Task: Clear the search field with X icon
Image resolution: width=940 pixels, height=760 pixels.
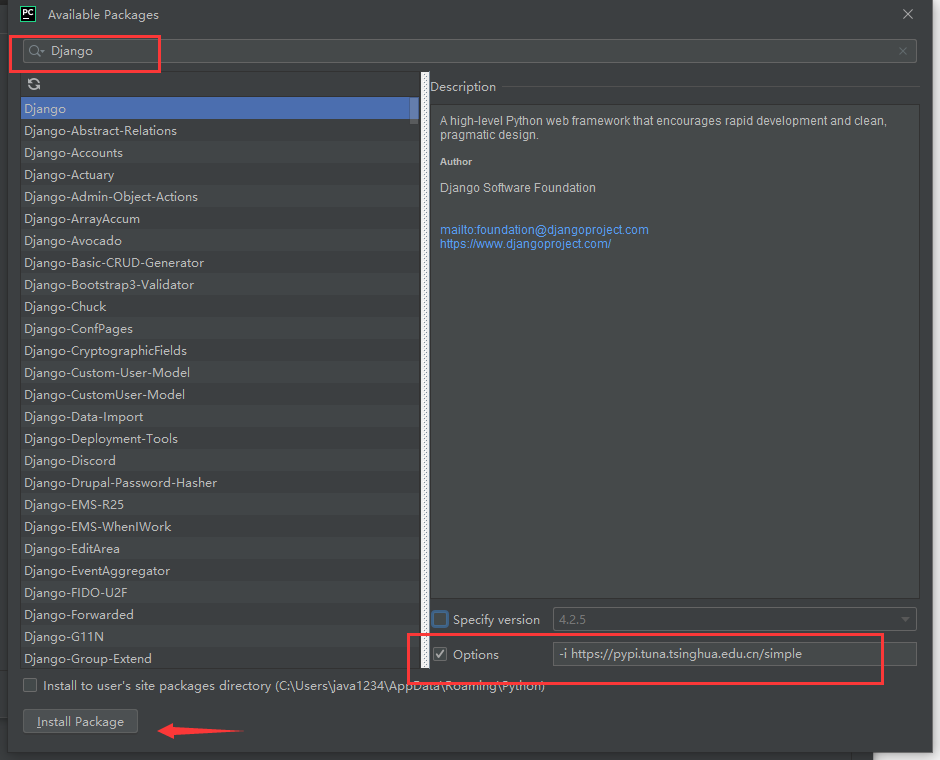Action: coord(903,51)
